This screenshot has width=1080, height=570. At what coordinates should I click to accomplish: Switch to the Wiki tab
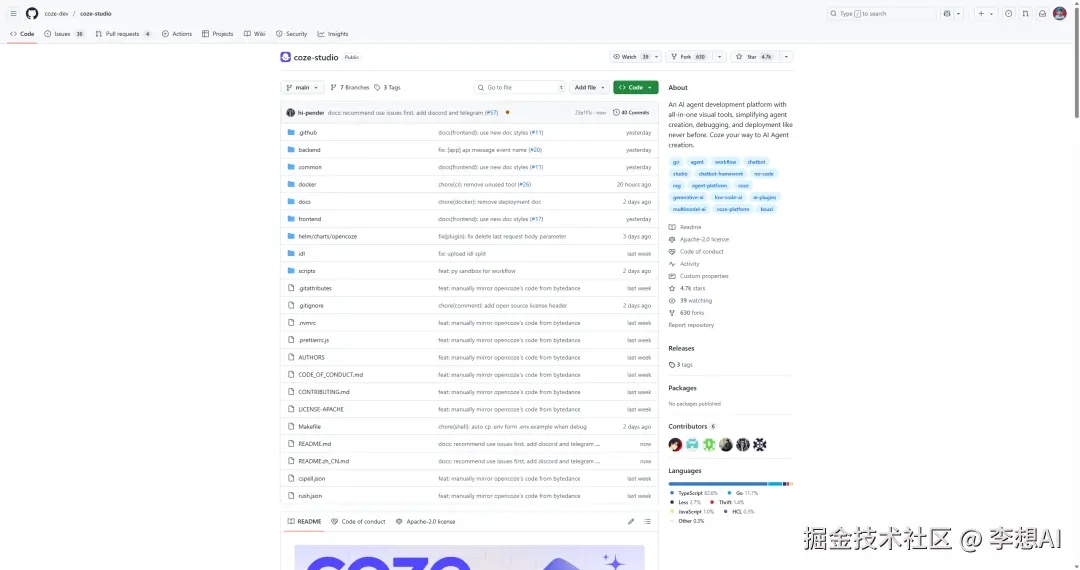pyautogui.click(x=254, y=34)
